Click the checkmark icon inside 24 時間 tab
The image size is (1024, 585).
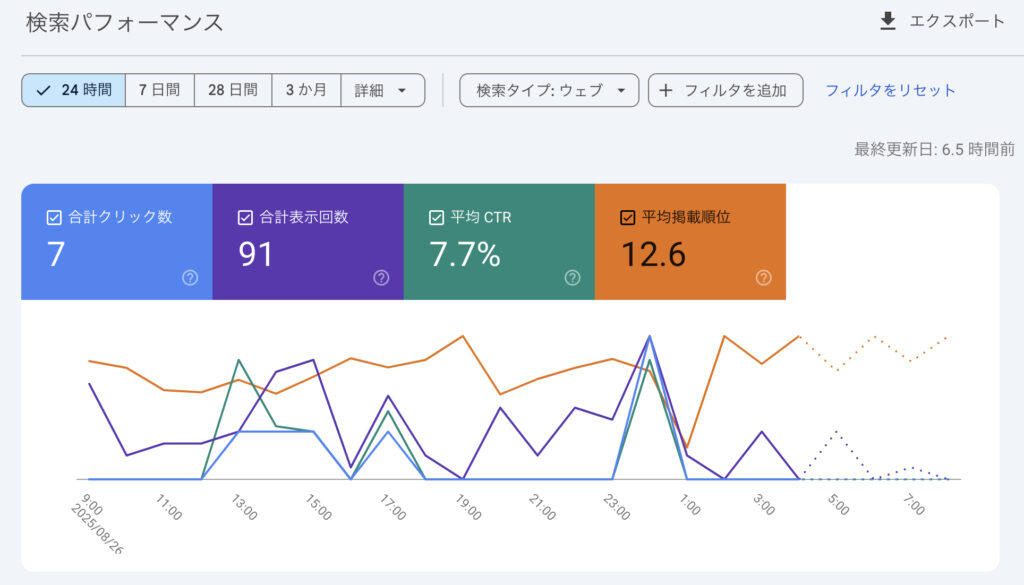coord(44,89)
